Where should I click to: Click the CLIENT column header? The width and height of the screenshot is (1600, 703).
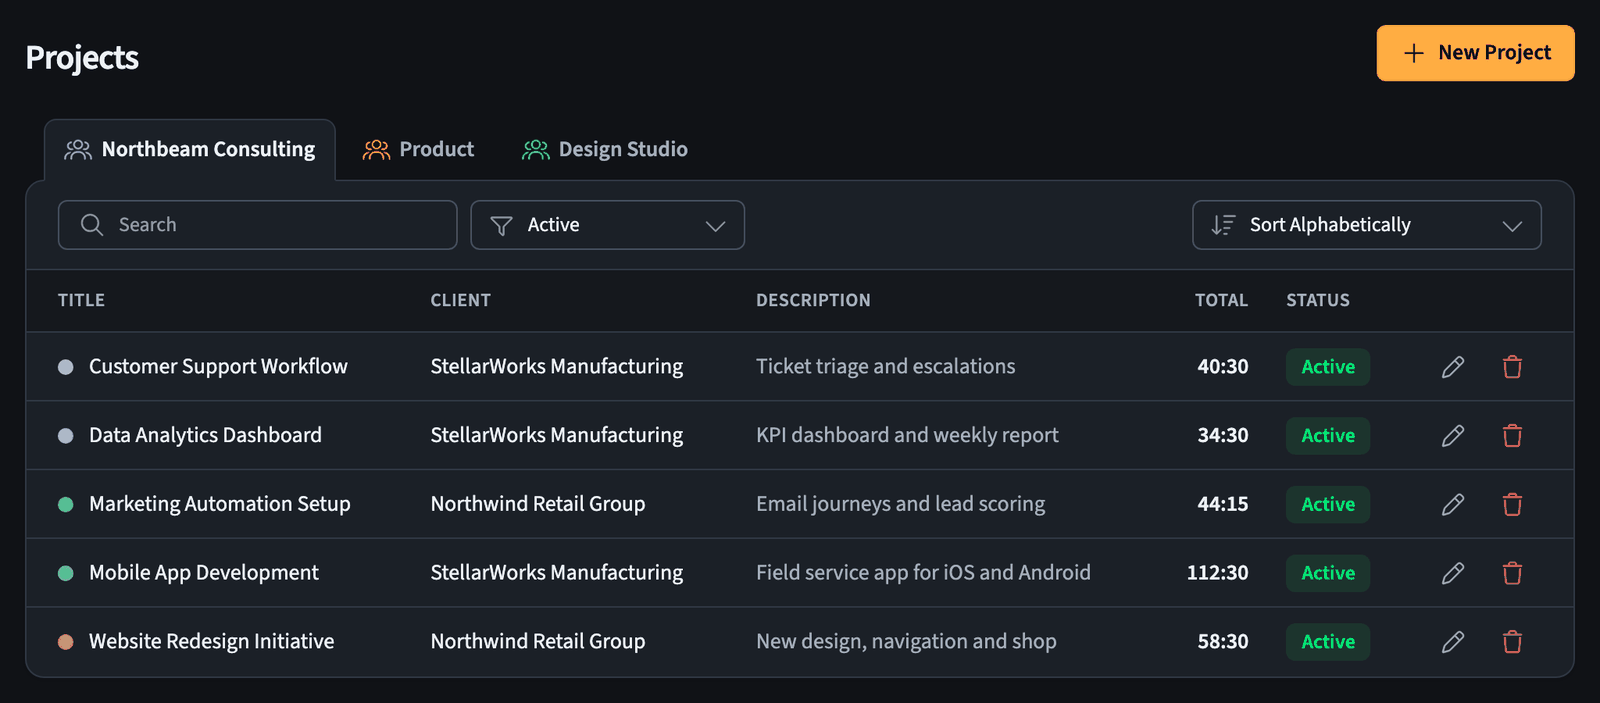coord(461,300)
